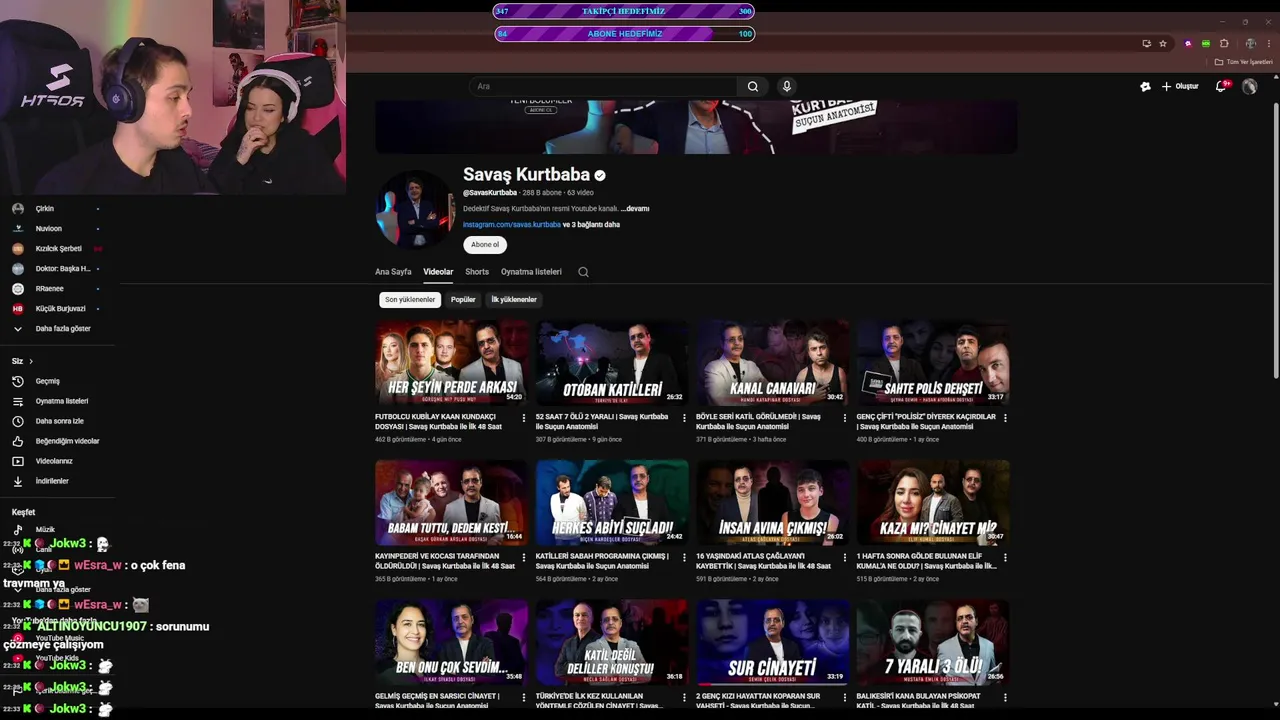Click the green extension icon in toolbar
Image resolution: width=1280 pixels, height=720 pixels.
point(1206,43)
